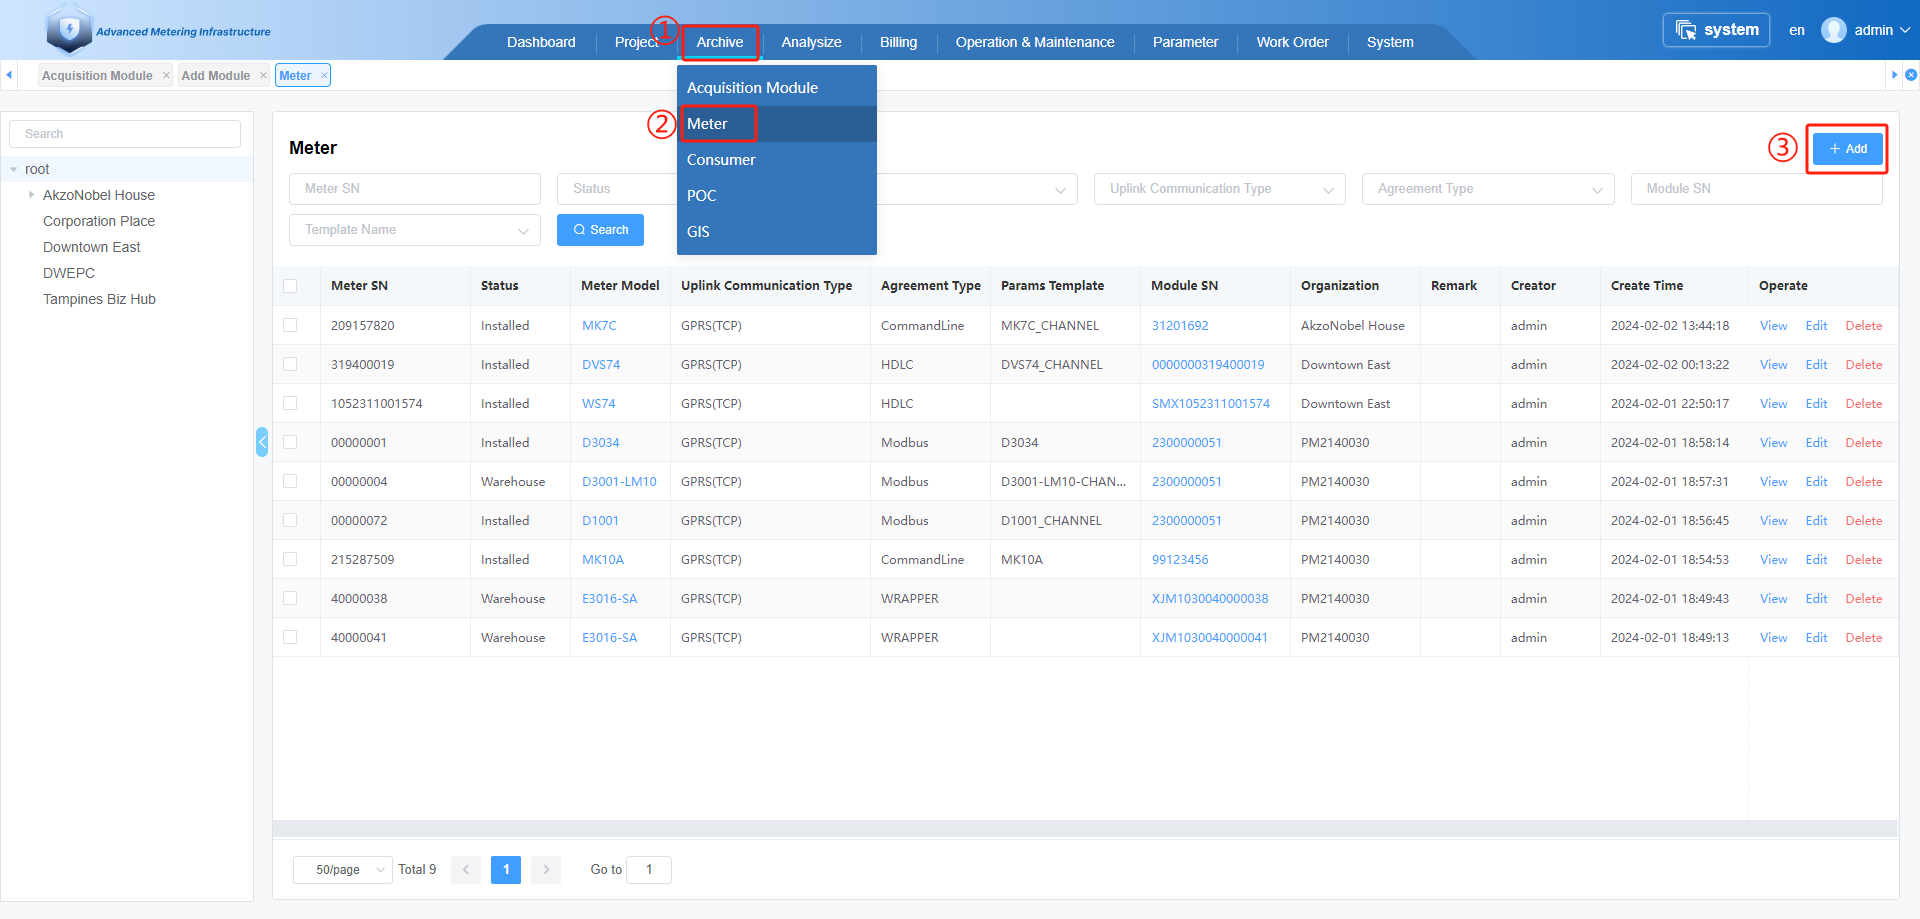Screen dimensions: 1920x919
Task: Choose GIS in the Archive dropdown
Action: (x=777, y=232)
